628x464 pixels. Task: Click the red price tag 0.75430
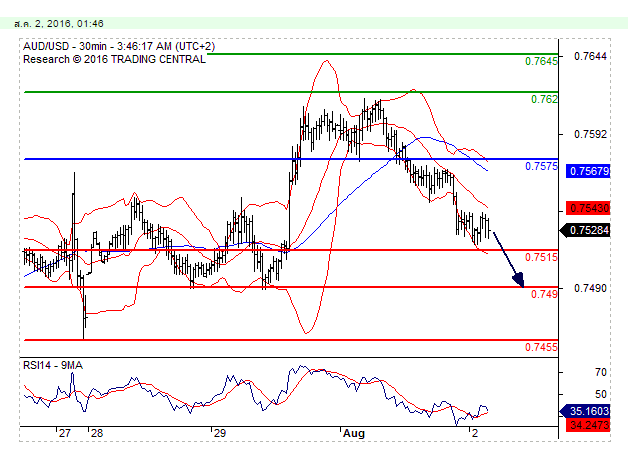(588, 208)
